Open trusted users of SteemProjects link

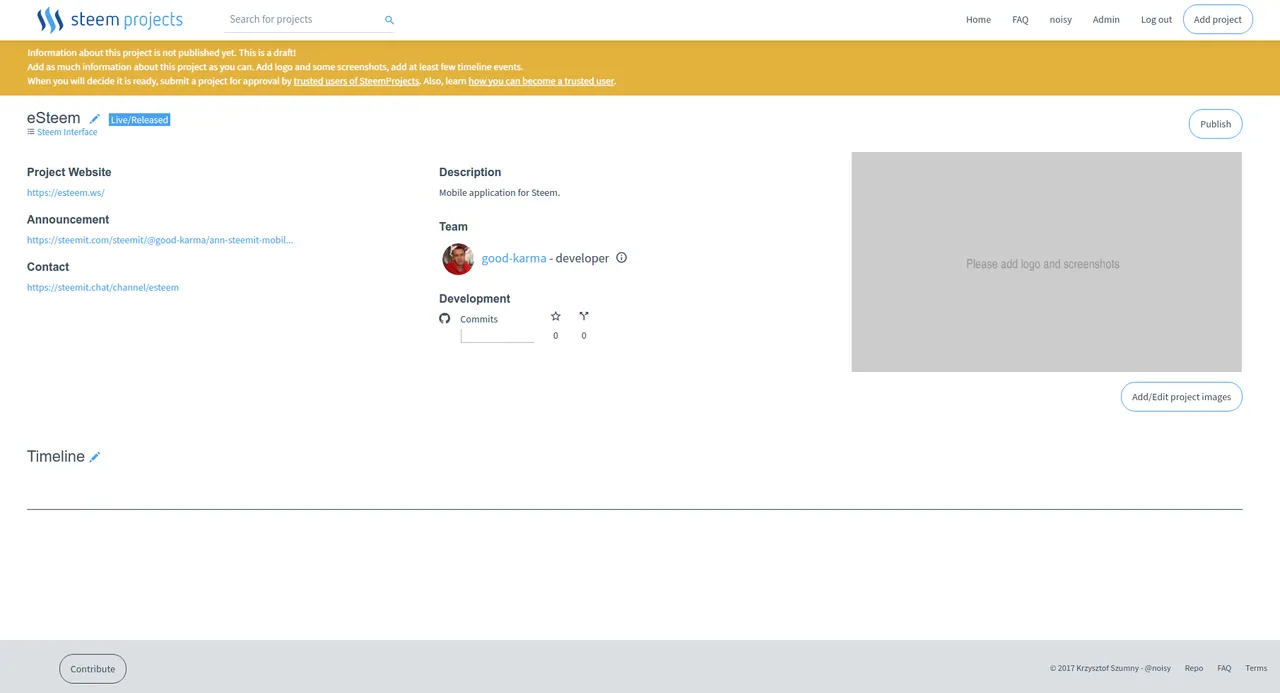(x=356, y=81)
